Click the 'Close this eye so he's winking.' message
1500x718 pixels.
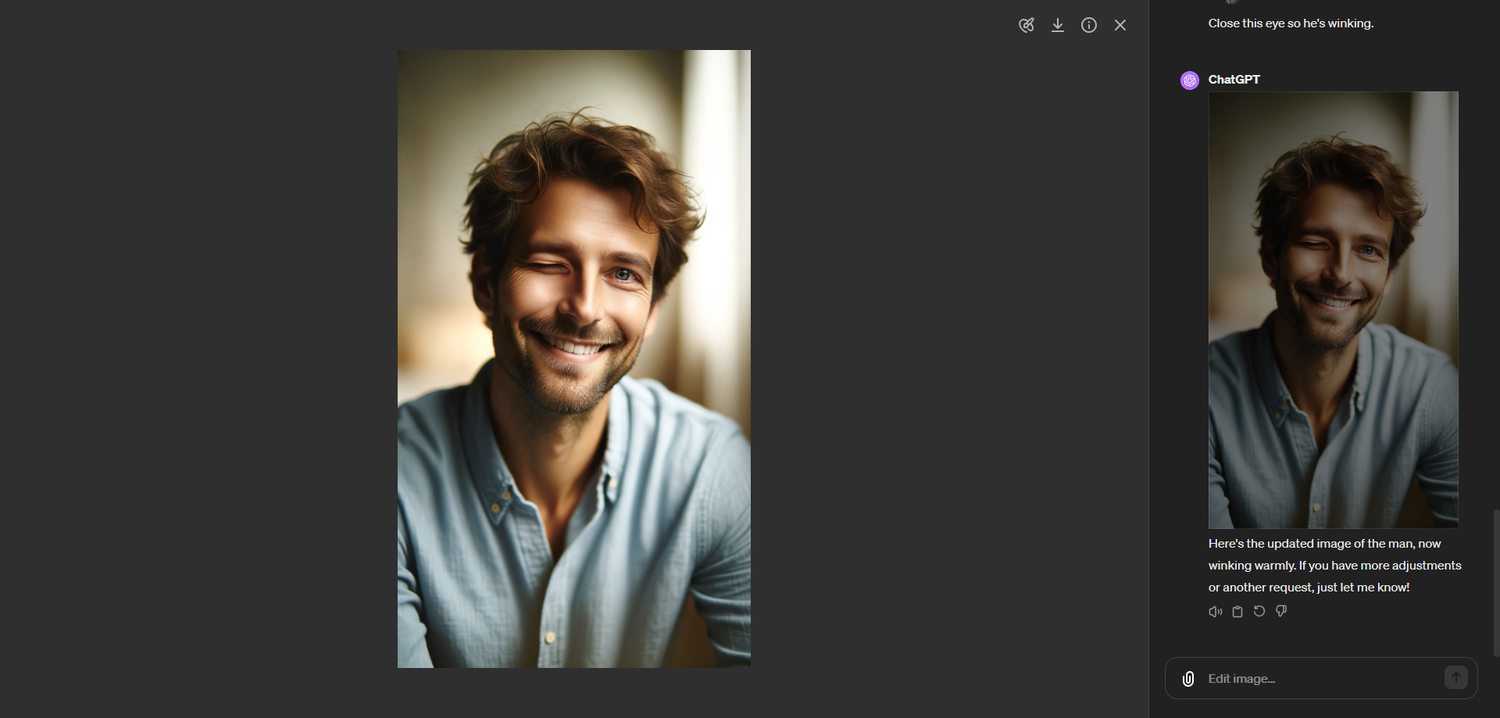click(1291, 23)
